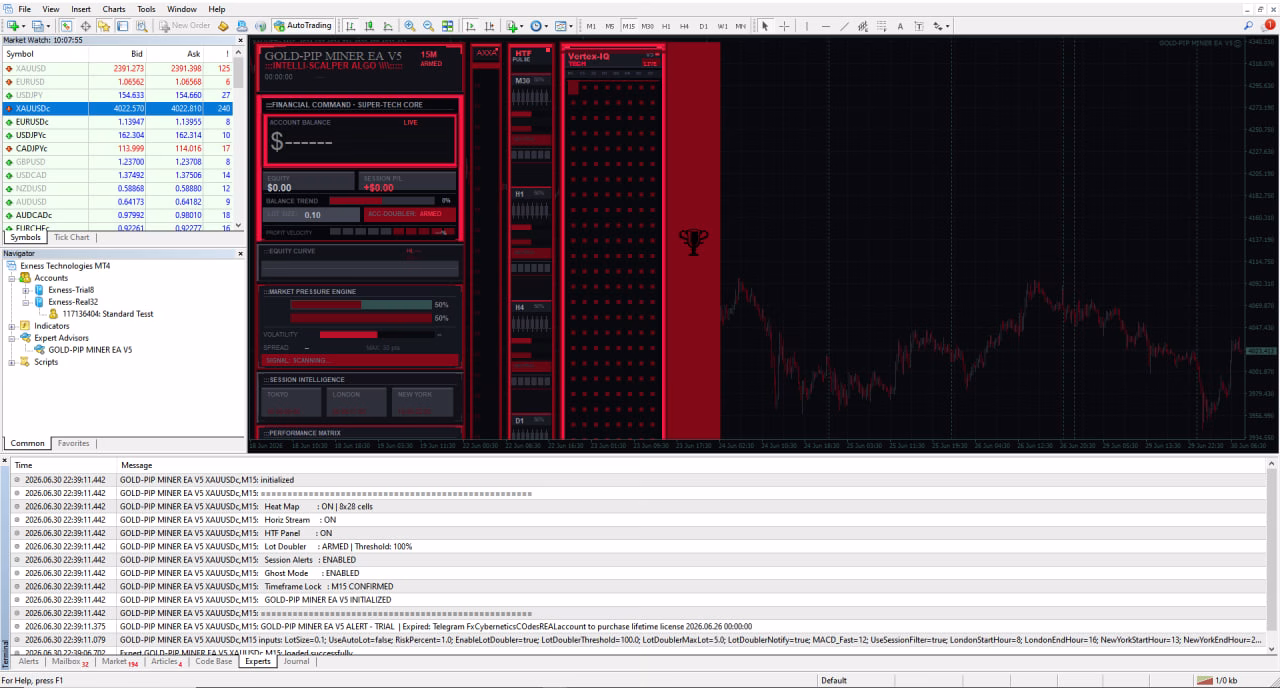The image size is (1280, 688).
Task: Toggle the Navigator star-folder icon
Action: pyautogui.click(x=104, y=25)
